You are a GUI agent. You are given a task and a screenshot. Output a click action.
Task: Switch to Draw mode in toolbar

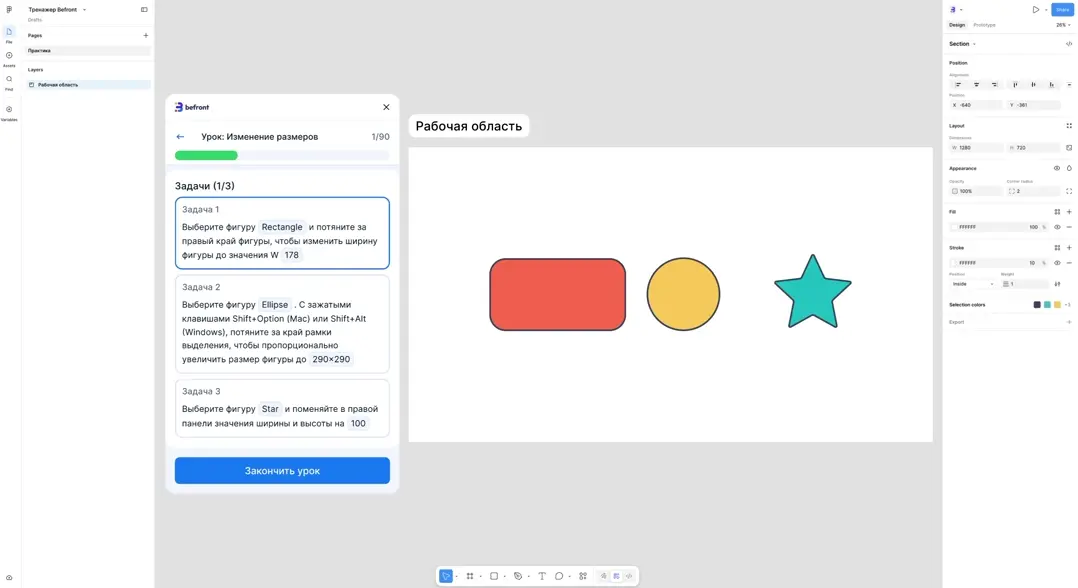[x=604, y=576]
